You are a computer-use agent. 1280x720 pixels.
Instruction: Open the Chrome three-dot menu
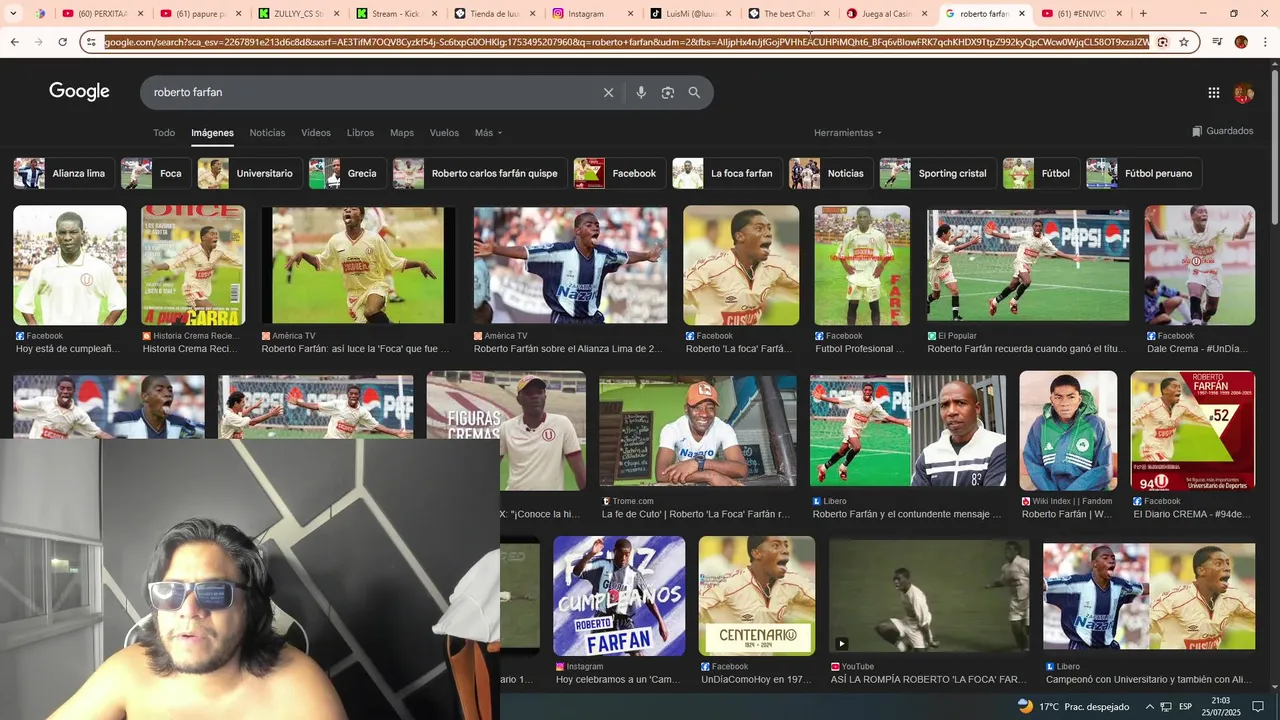click(x=1265, y=42)
